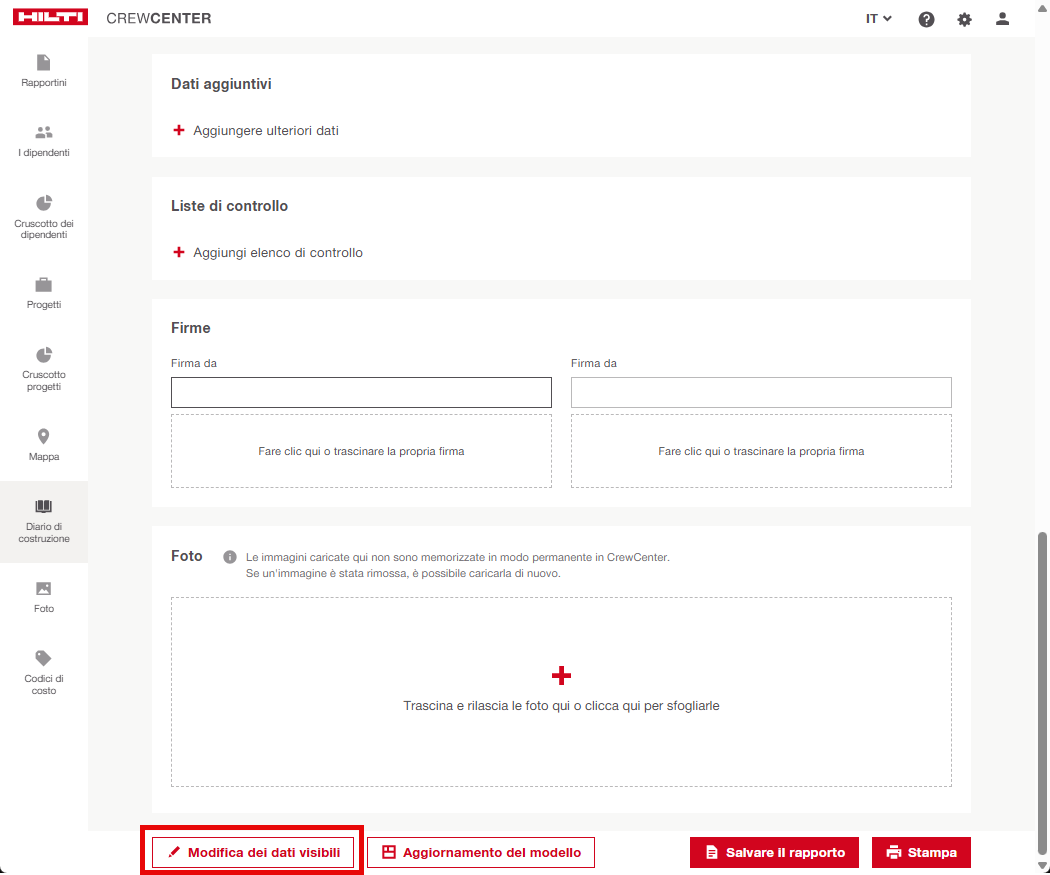Open the Rapportini sidebar icon
This screenshot has width=1050, height=875.
click(43, 63)
